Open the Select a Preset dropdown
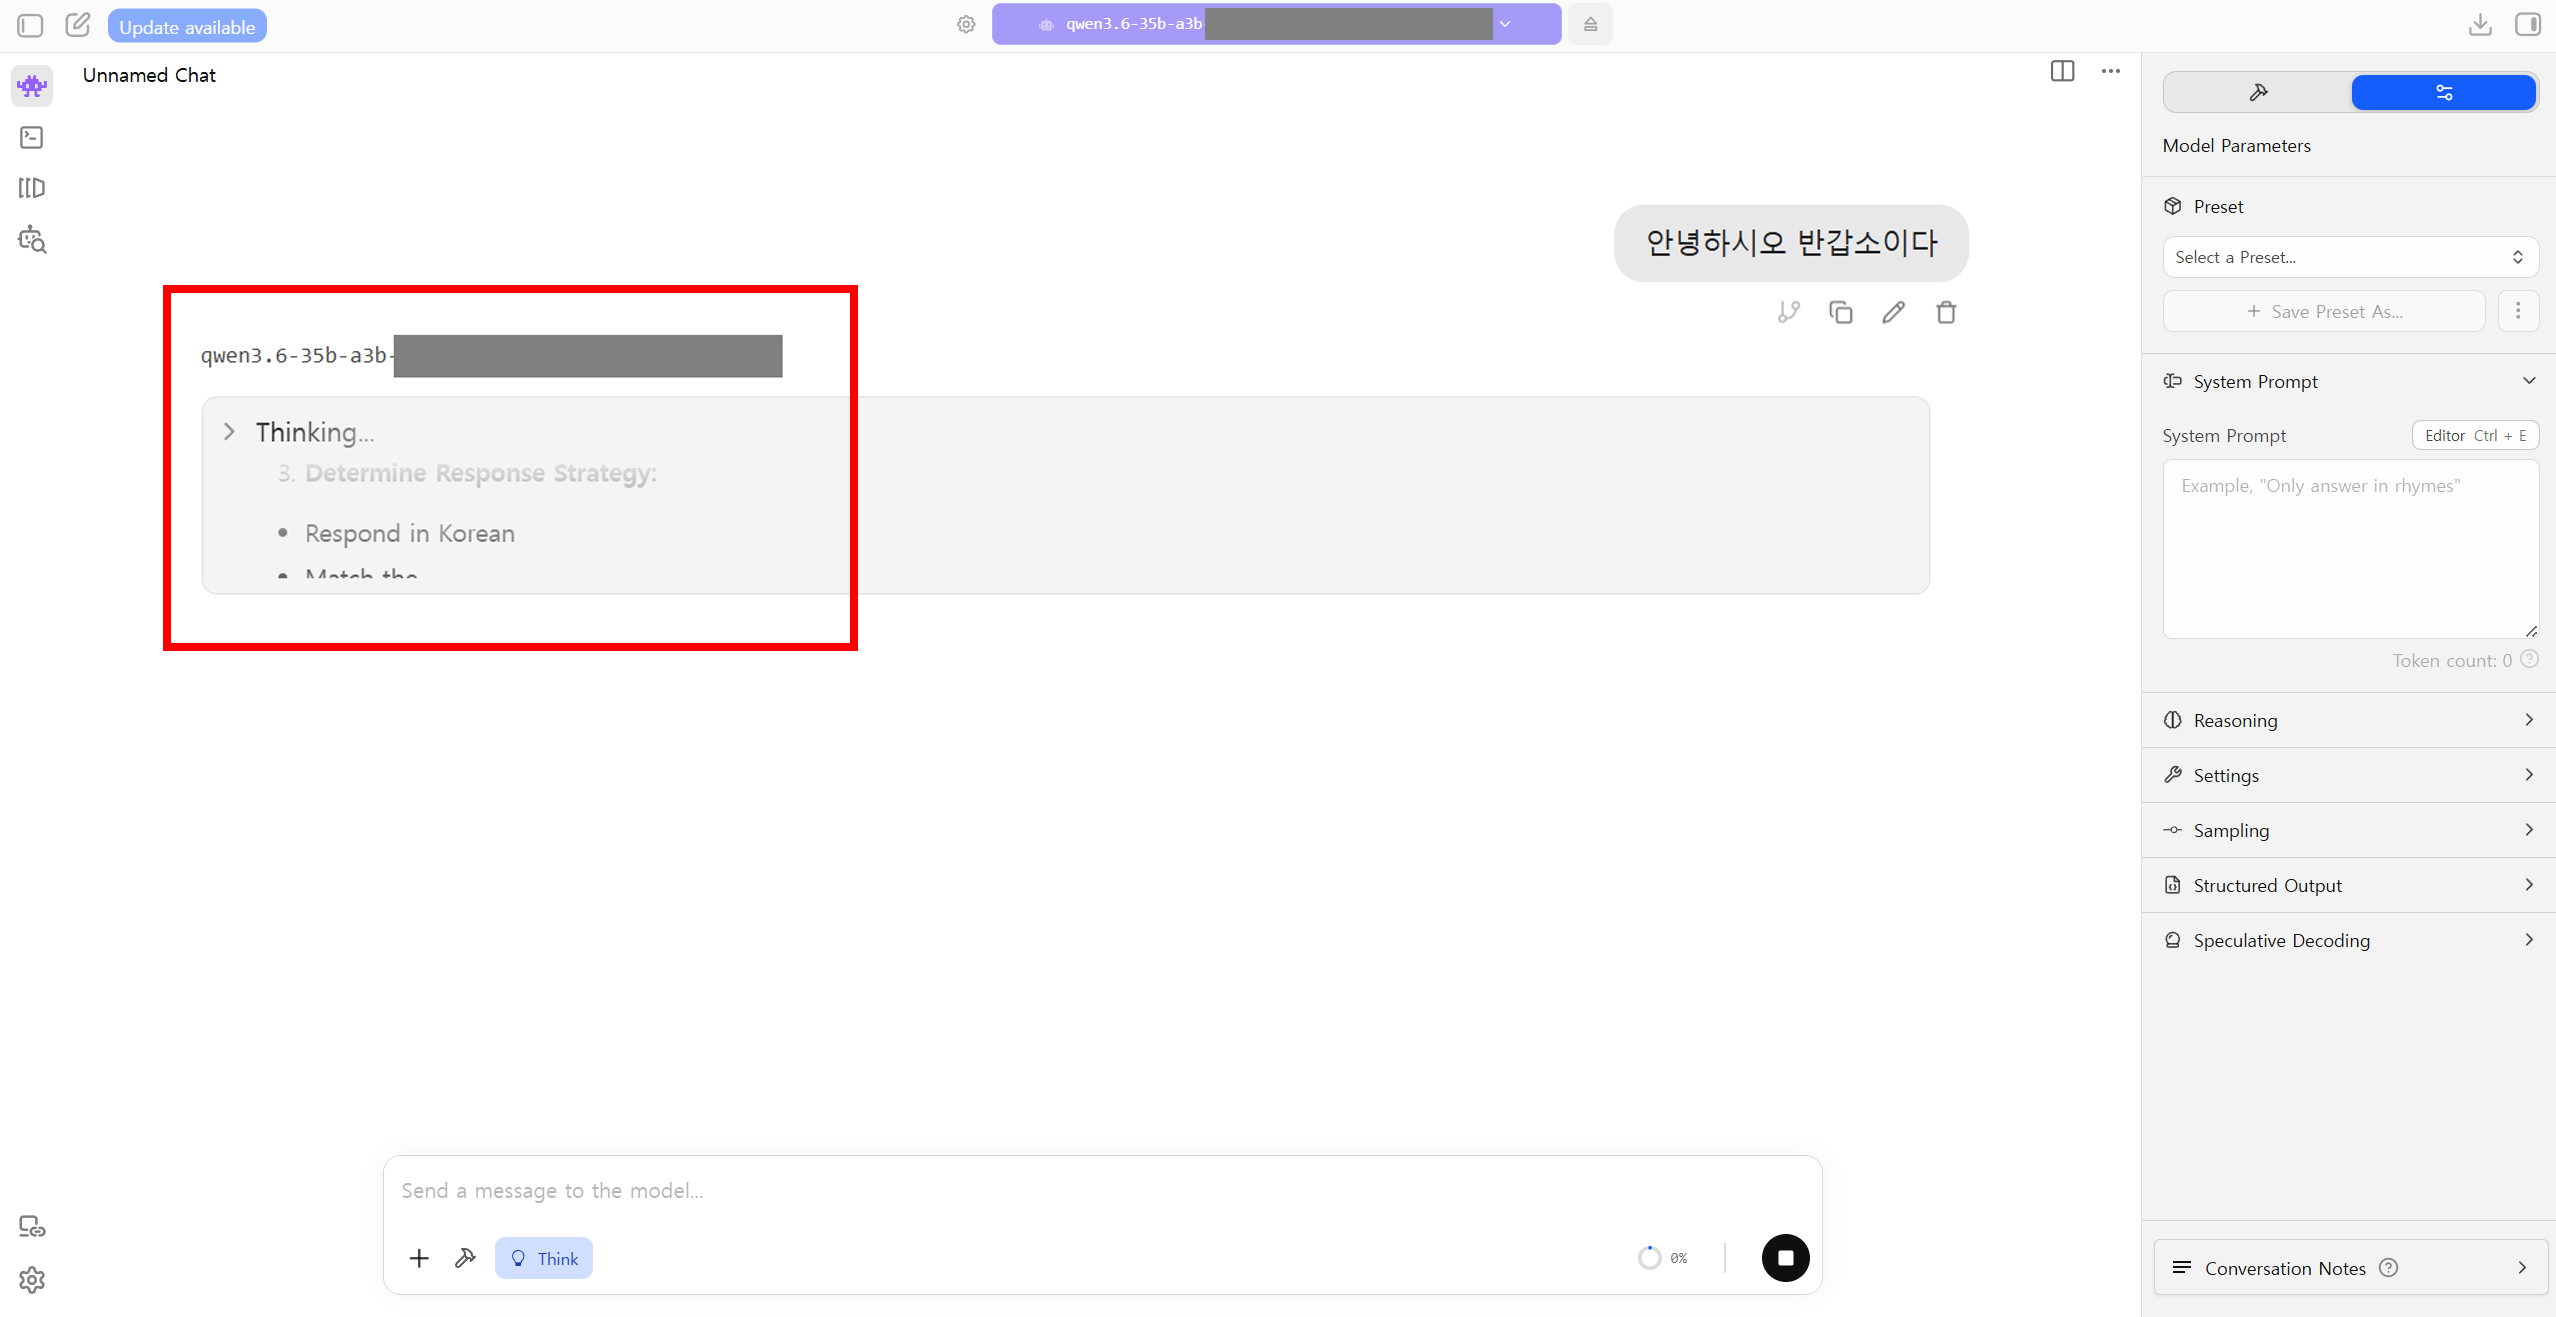Image resolution: width=2556 pixels, height=1317 pixels. [2350, 257]
